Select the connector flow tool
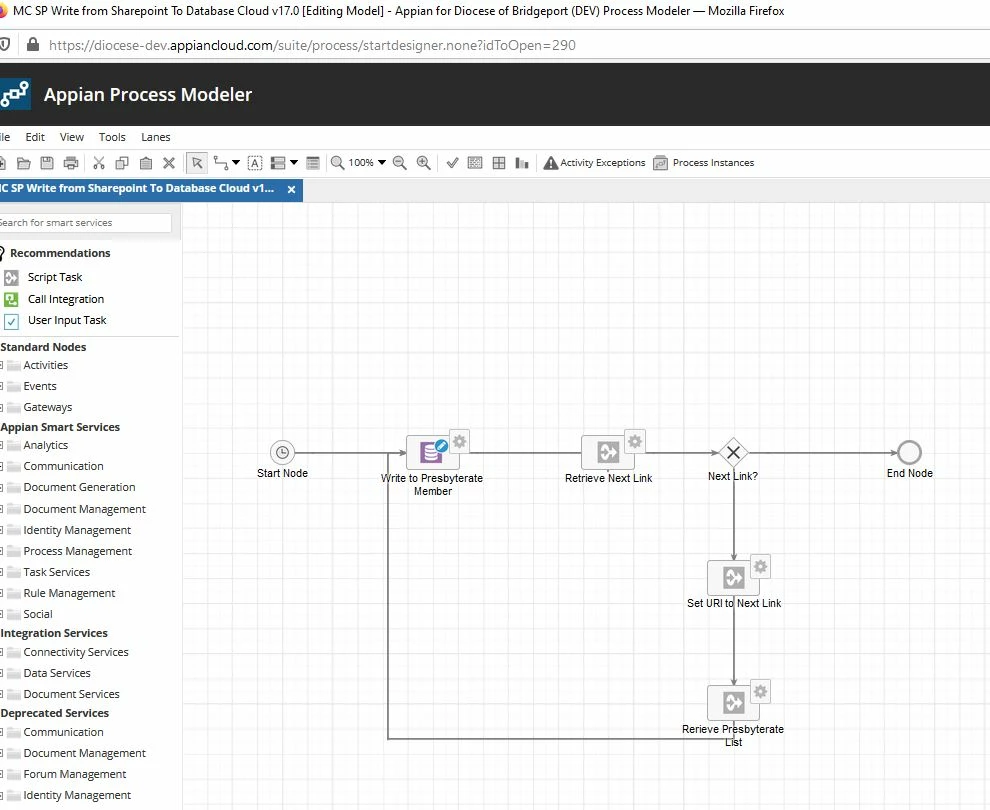This screenshot has width=990, height=810. 221,163
